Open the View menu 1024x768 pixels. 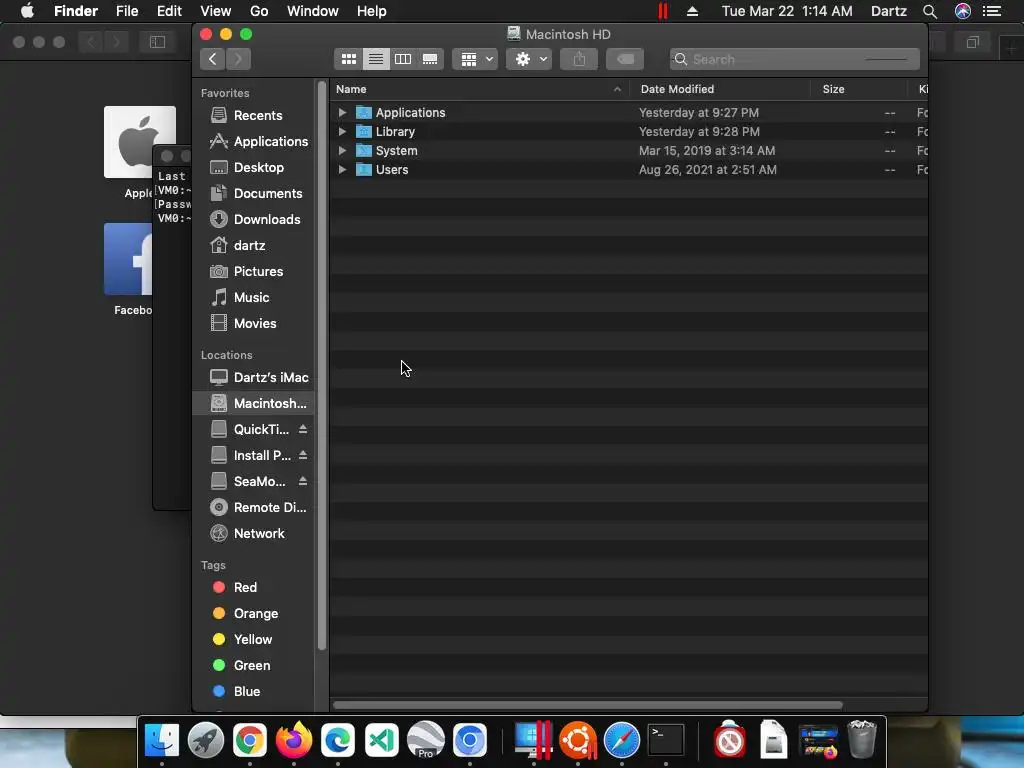point(216,11)
